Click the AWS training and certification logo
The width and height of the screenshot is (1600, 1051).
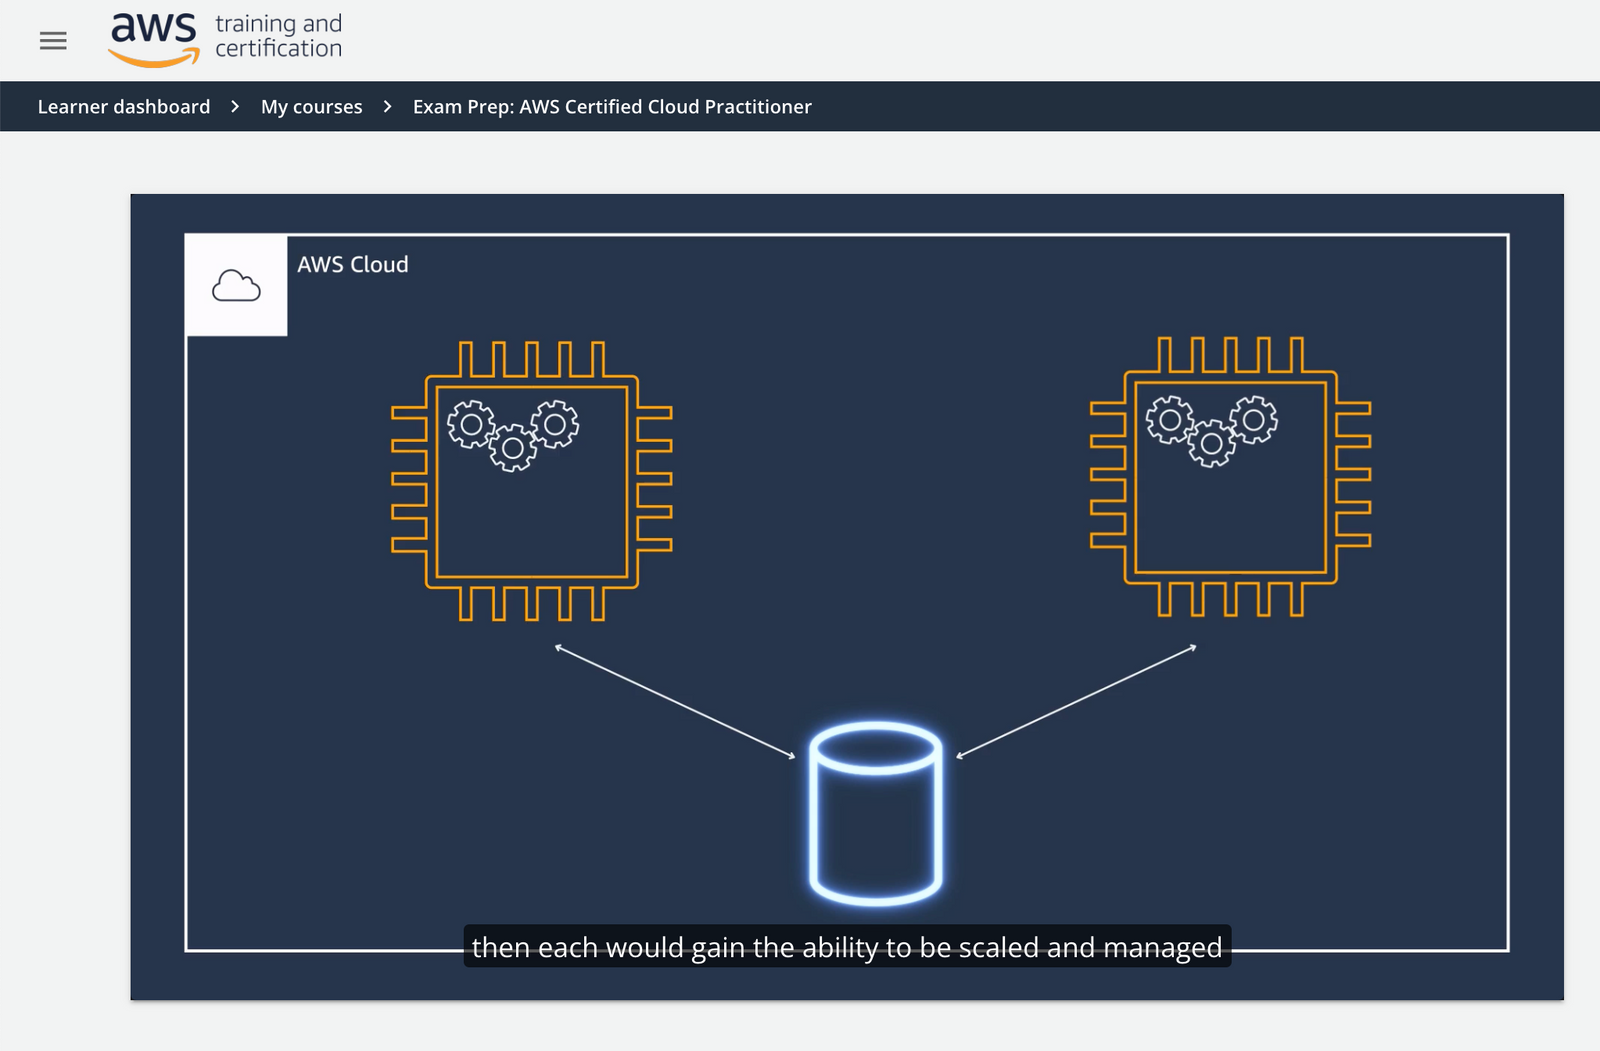coord(226,40)
